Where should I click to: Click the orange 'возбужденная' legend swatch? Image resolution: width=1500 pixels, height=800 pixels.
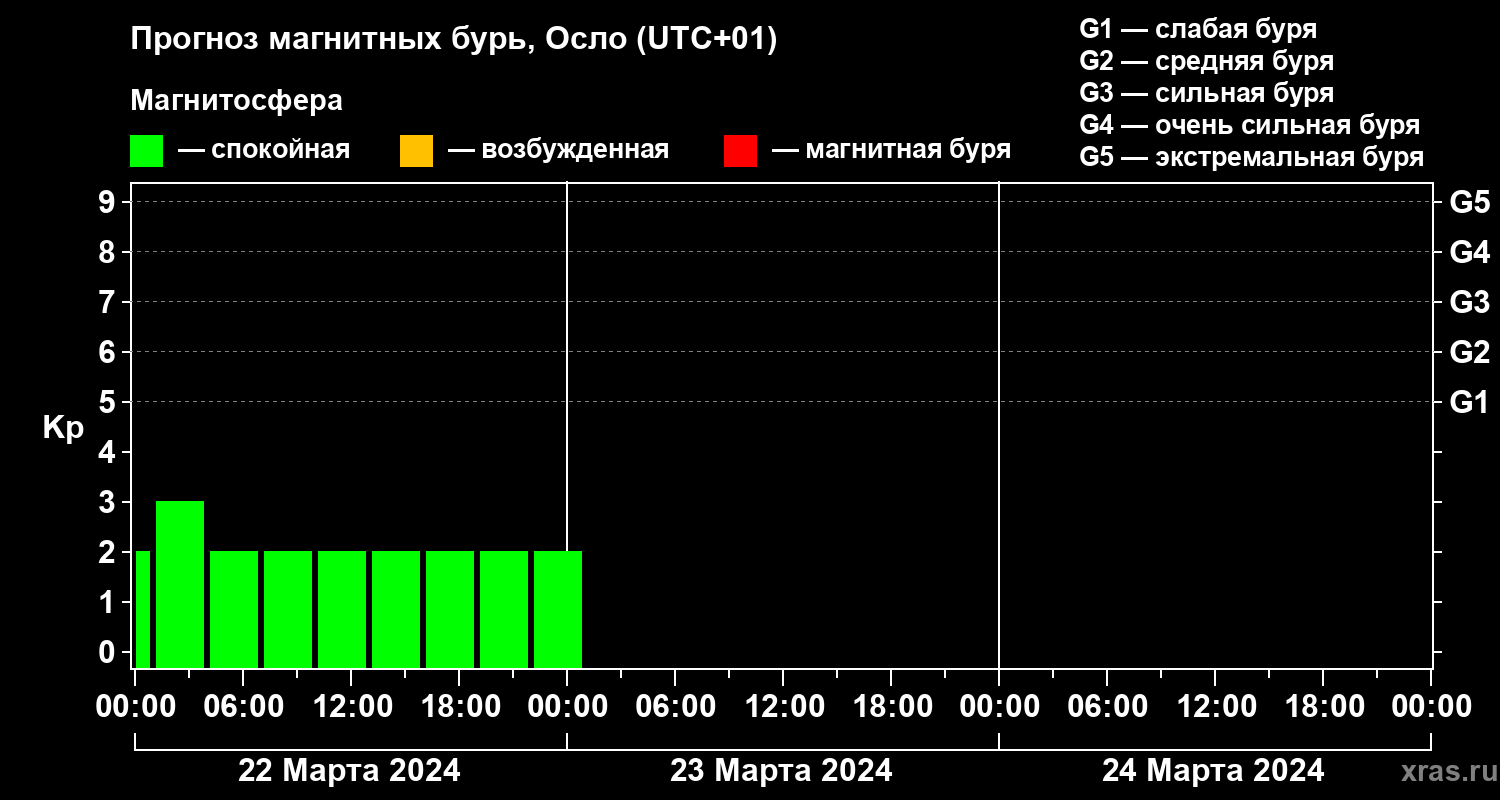click(x=416, y=151)
